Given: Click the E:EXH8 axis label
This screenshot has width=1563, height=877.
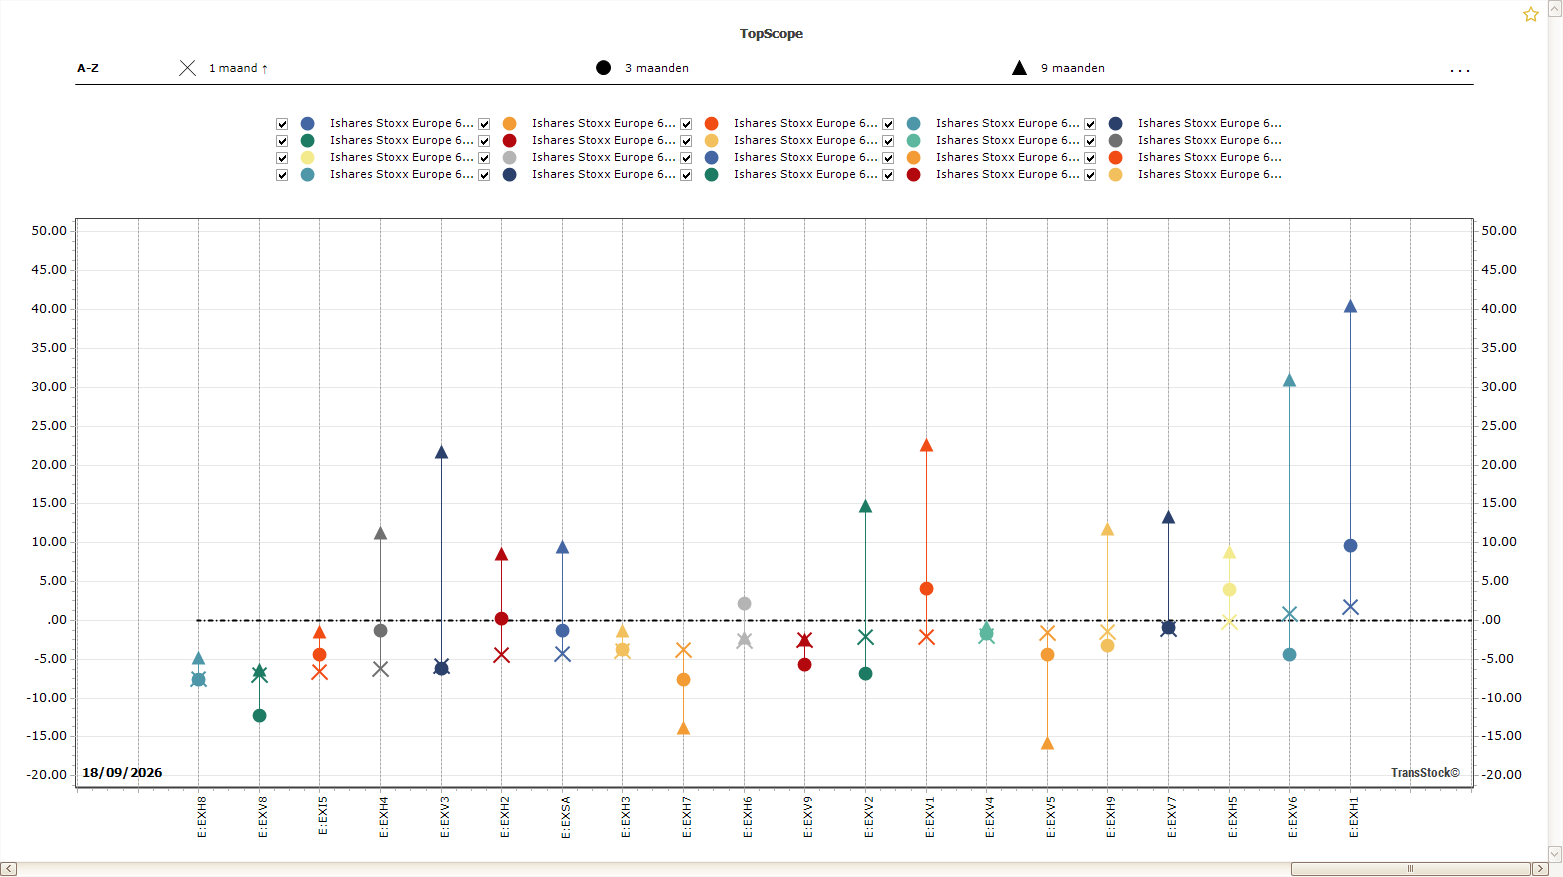Looking at the screenshot, I should click(x=202, y=817).
